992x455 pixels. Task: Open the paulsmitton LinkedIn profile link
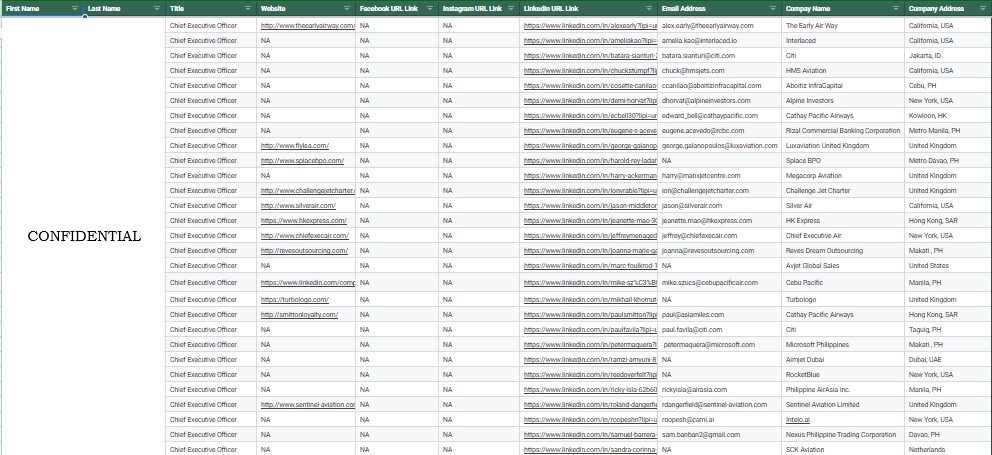click(x=590, y=315)
